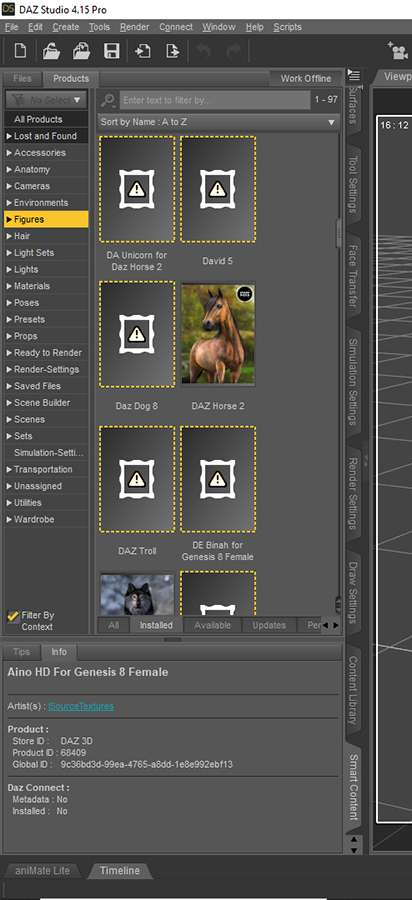Viewport: 412px width, 900px height.
Task: Open the Render Settings side tab
Action: pos(353,494)
